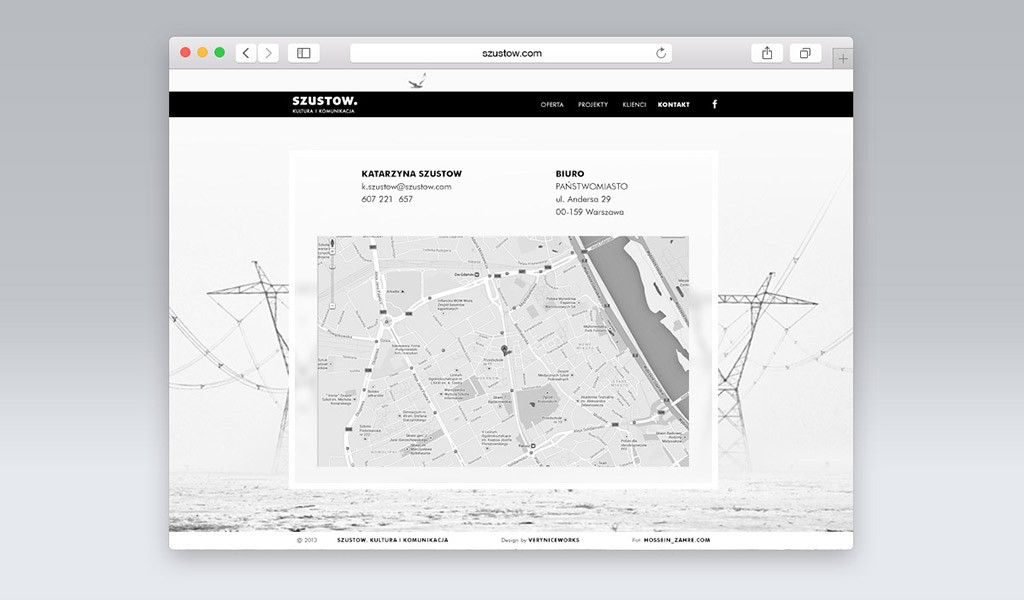
Task: Show all tabs with the tab overview icon
Action: tap(805, 53)
